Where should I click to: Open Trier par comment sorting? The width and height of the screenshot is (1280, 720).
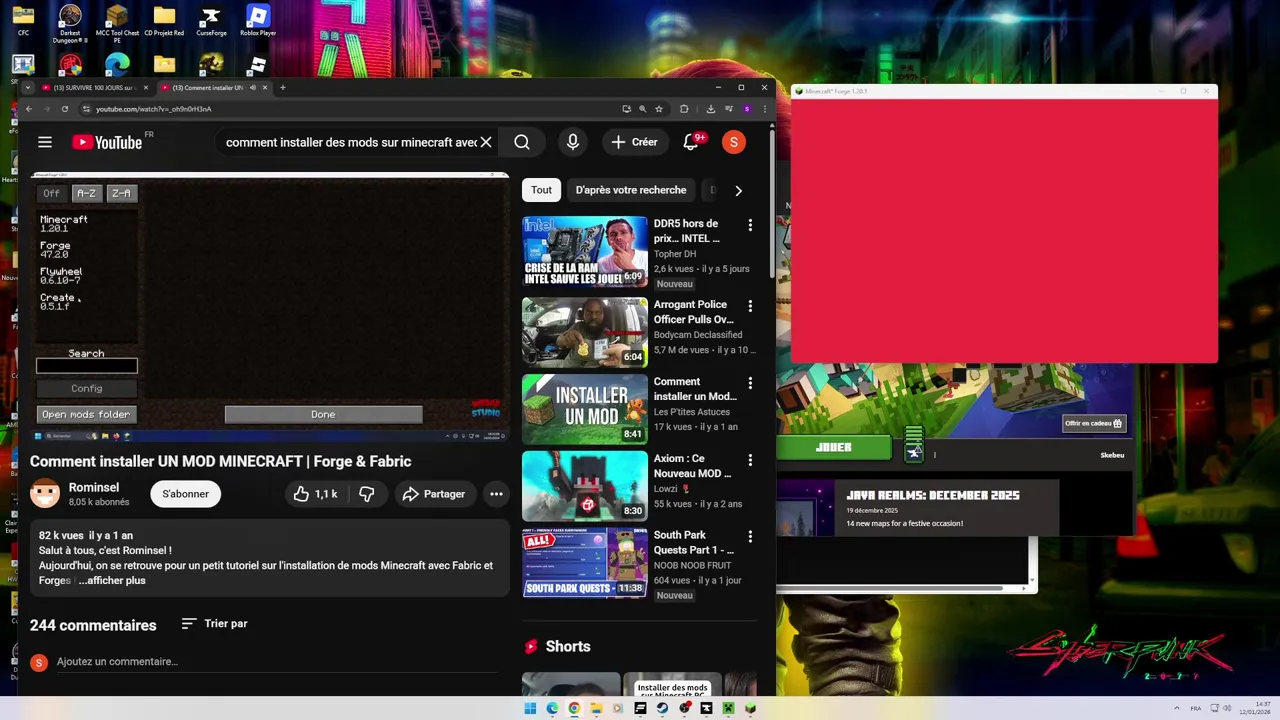point(214,624)
